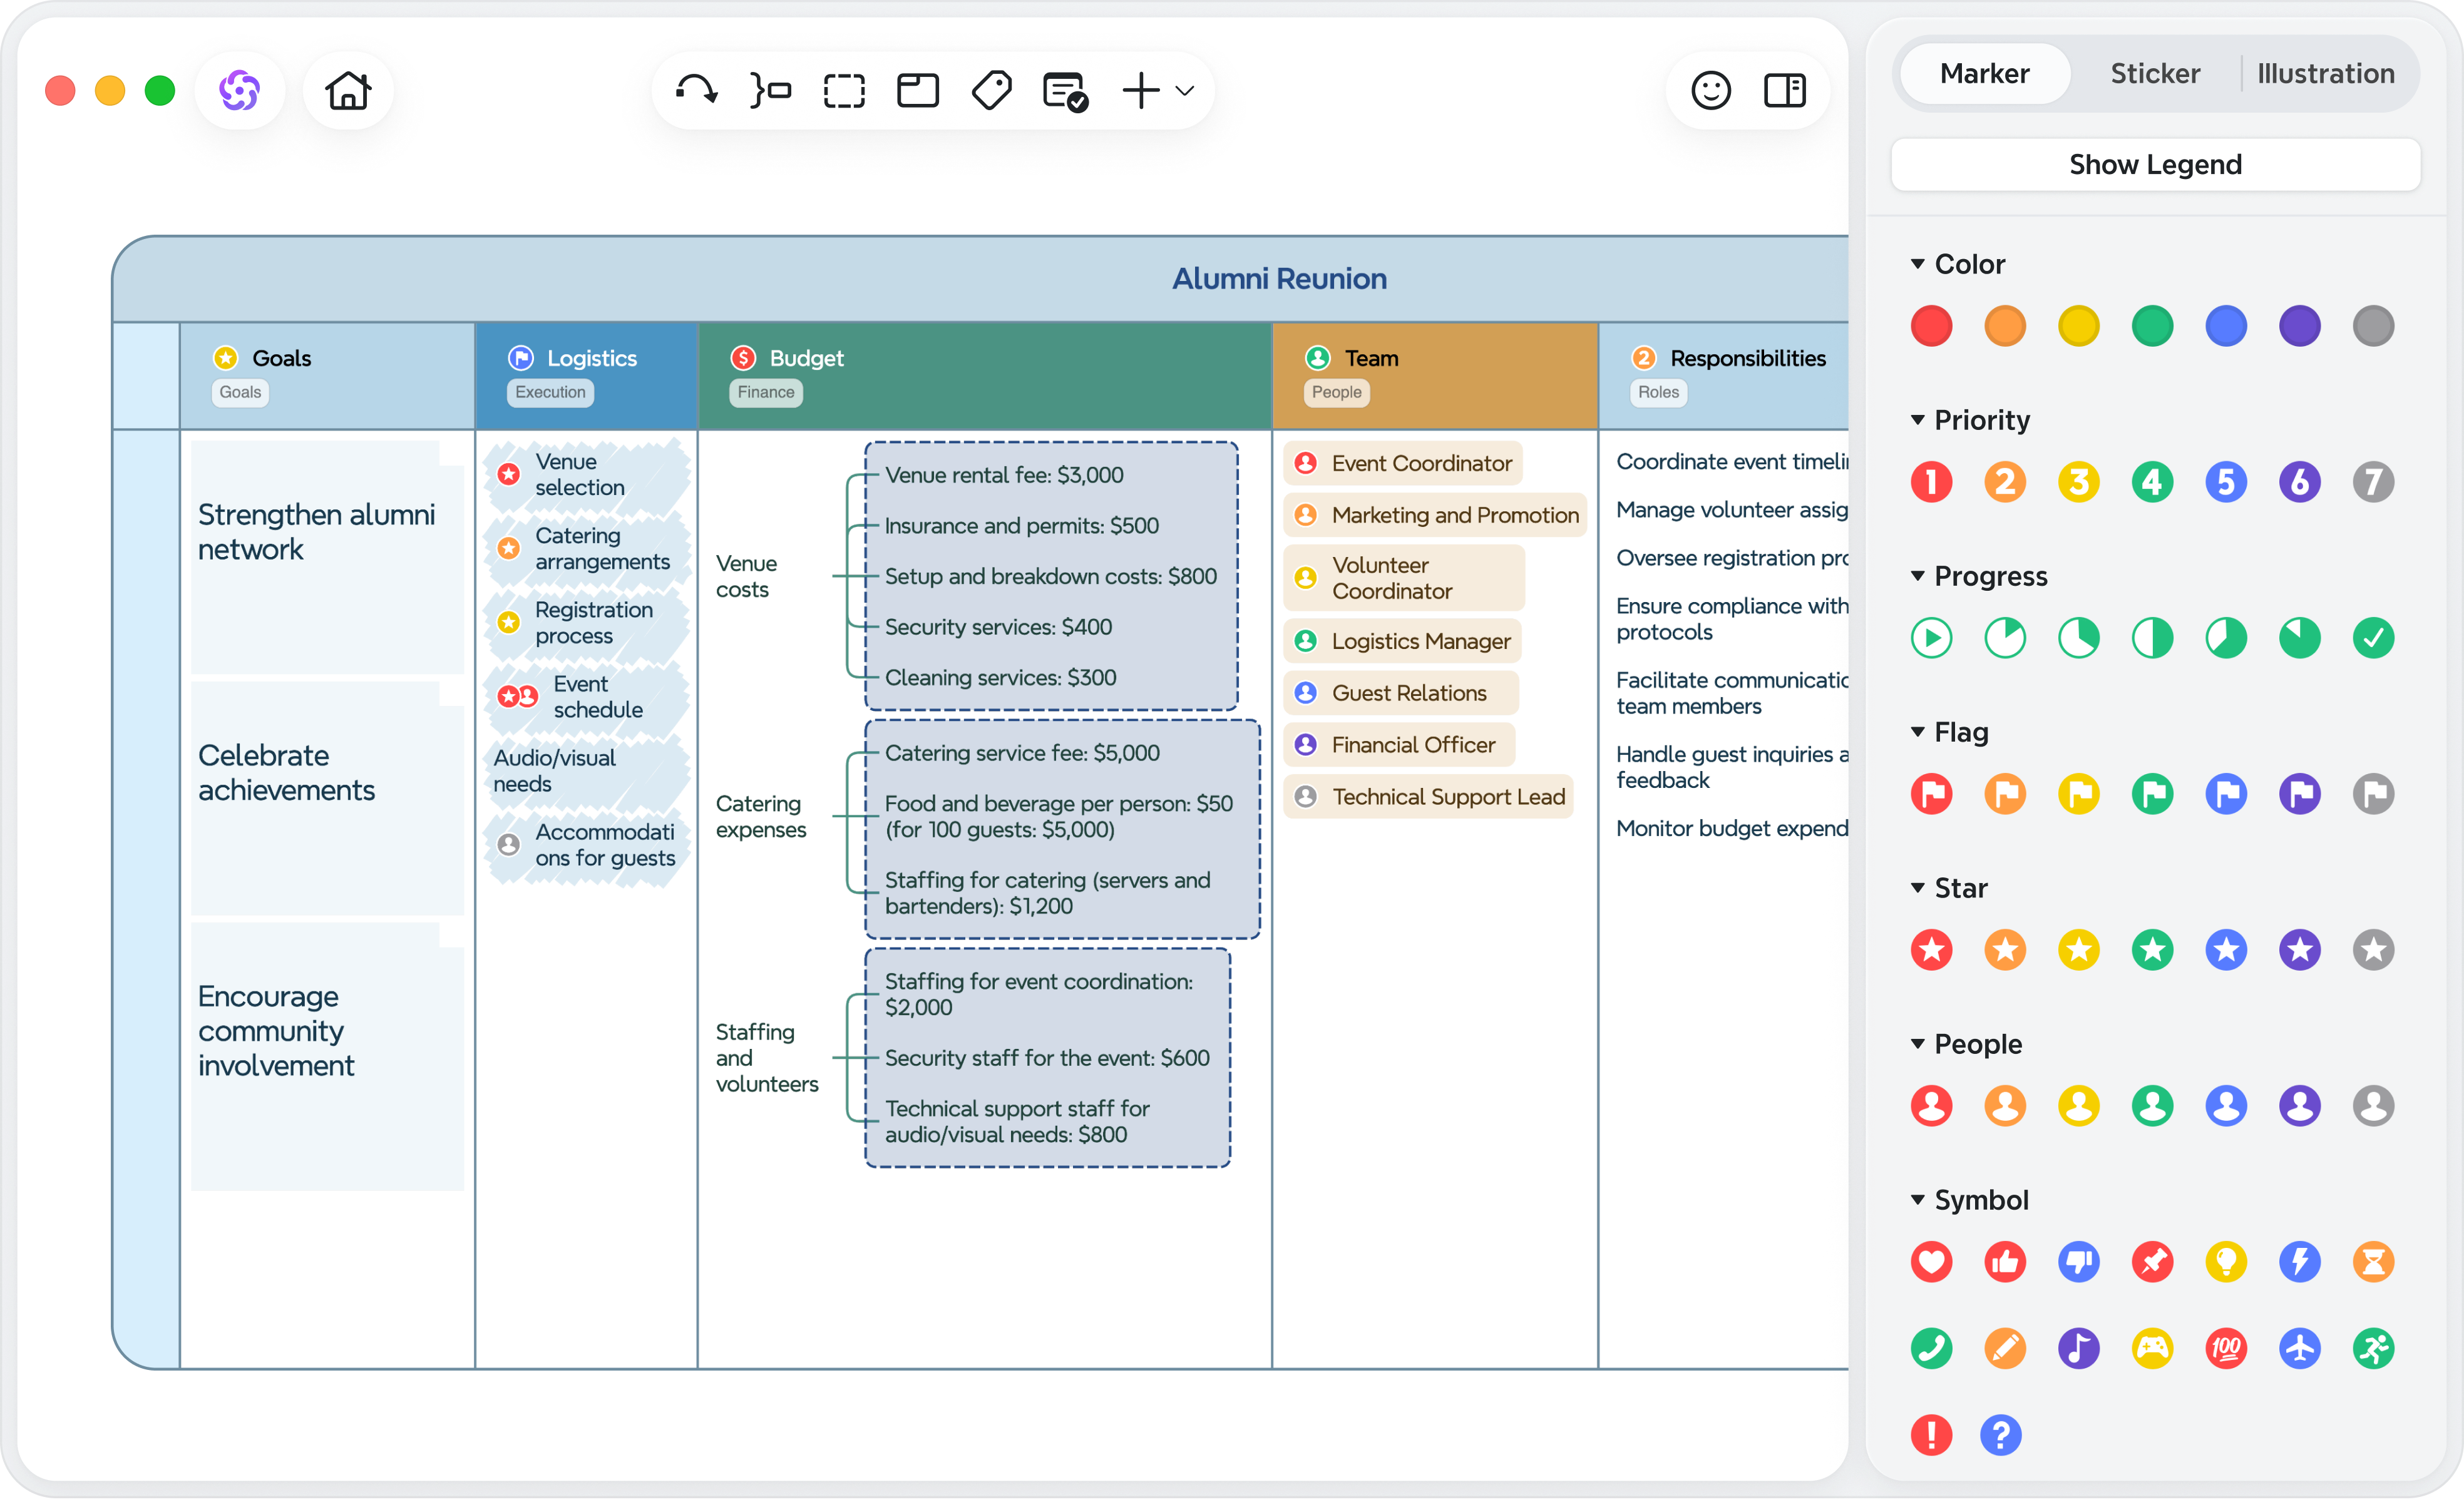
Task: Select the summary bracket tool
Action: pos(770,91)
